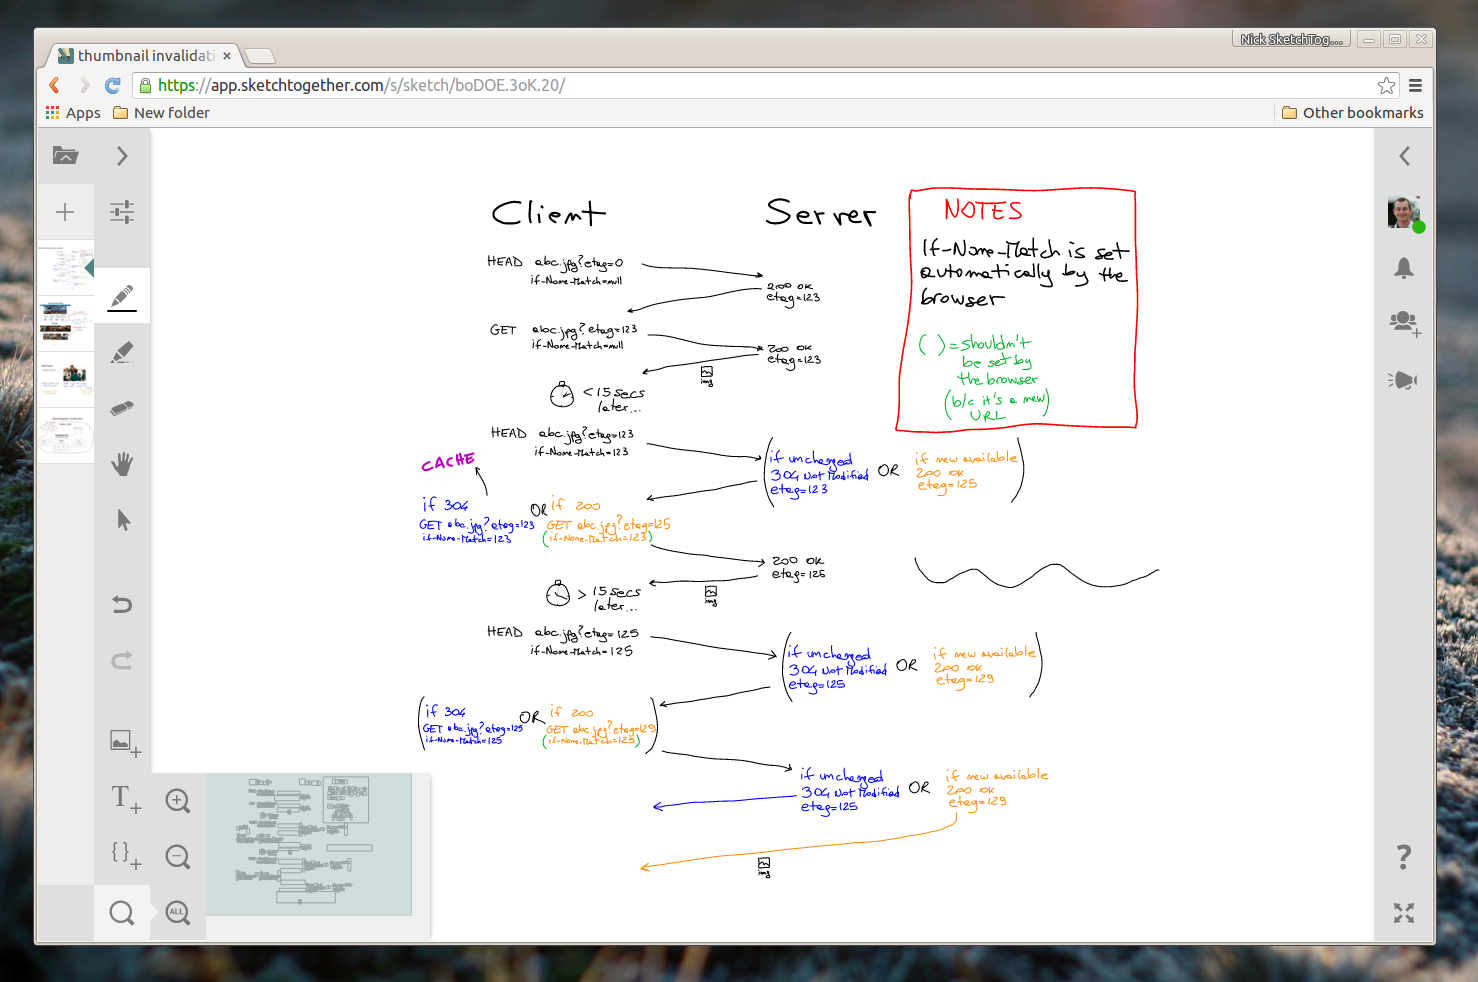The image size is (1478, 982).
Task: Toggle the zoom magnifier panel
Action: [x=122, y=912]
